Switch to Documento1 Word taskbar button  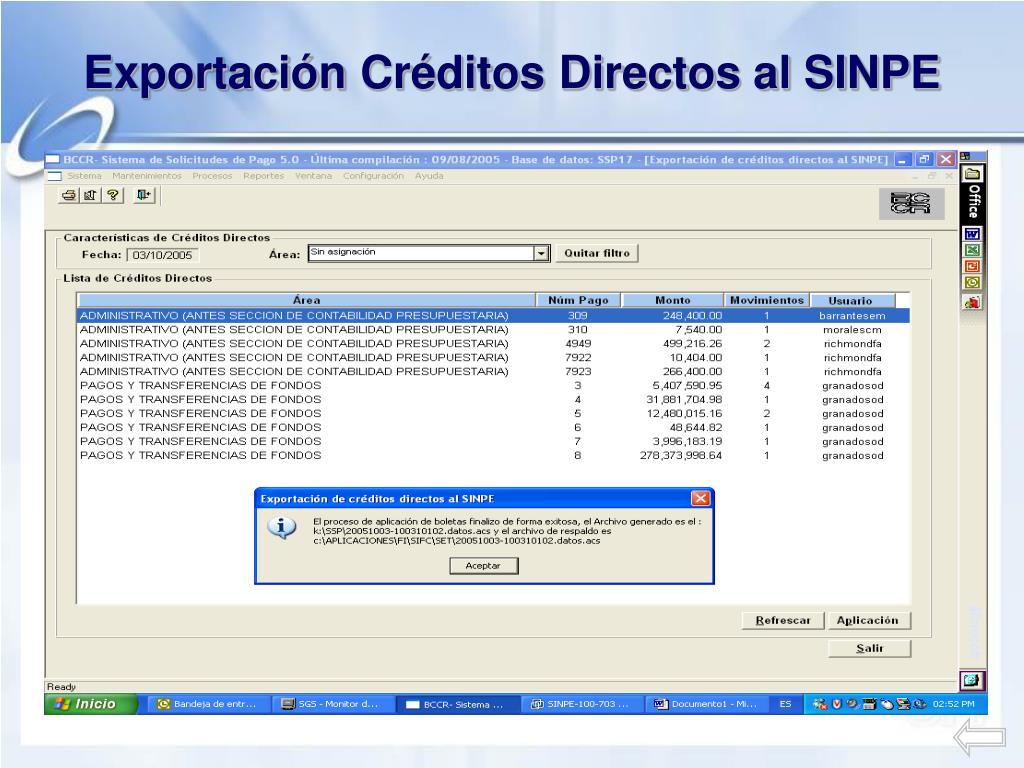click(x=705, y=704)
